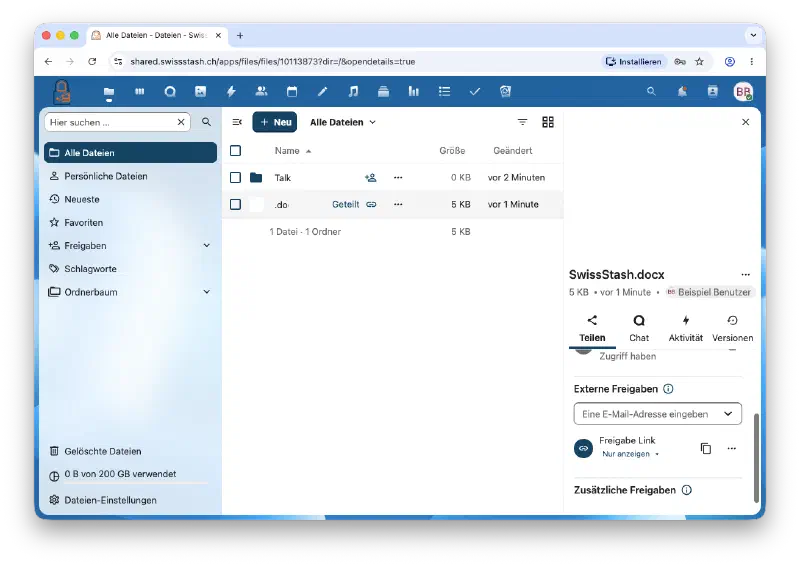Screen dimensions: 800x565
Task: Click the sharing sidebar scrollbar
Action: pos(756,457)
